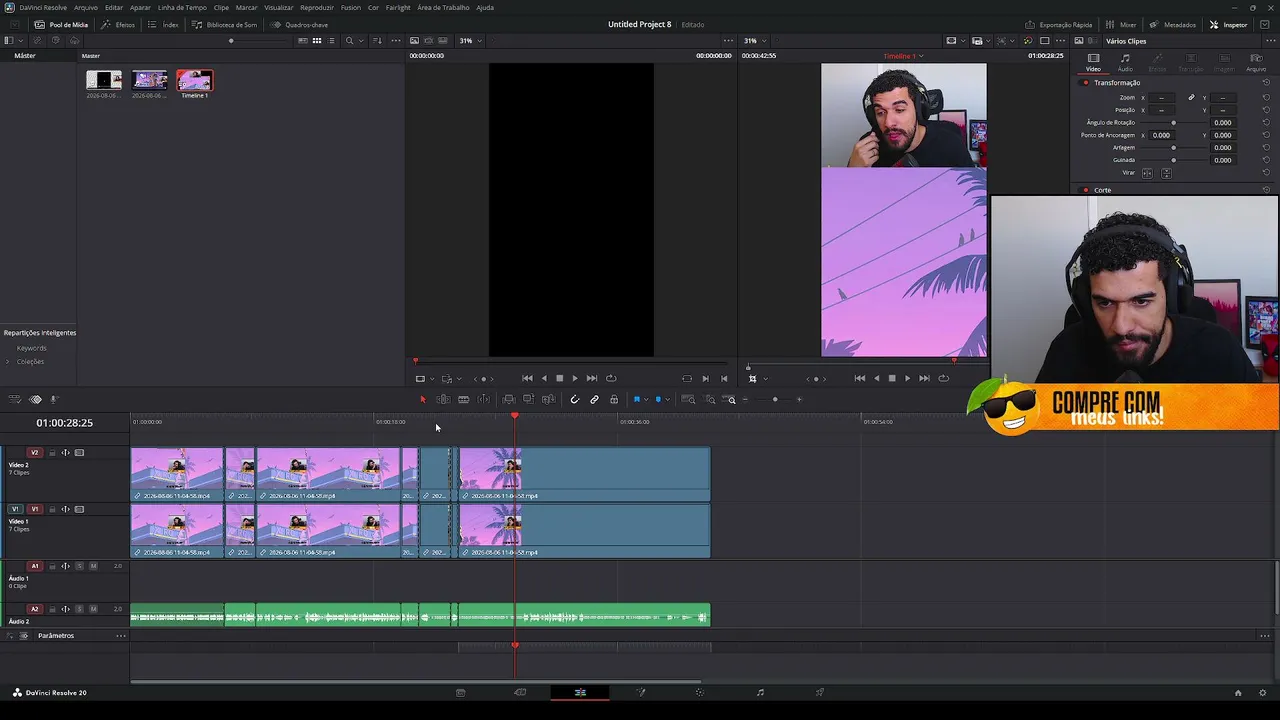1280x720 pixels.
Task: Click Detail Zoom icon
Action: pyautogui.click(x=710, y=400)
